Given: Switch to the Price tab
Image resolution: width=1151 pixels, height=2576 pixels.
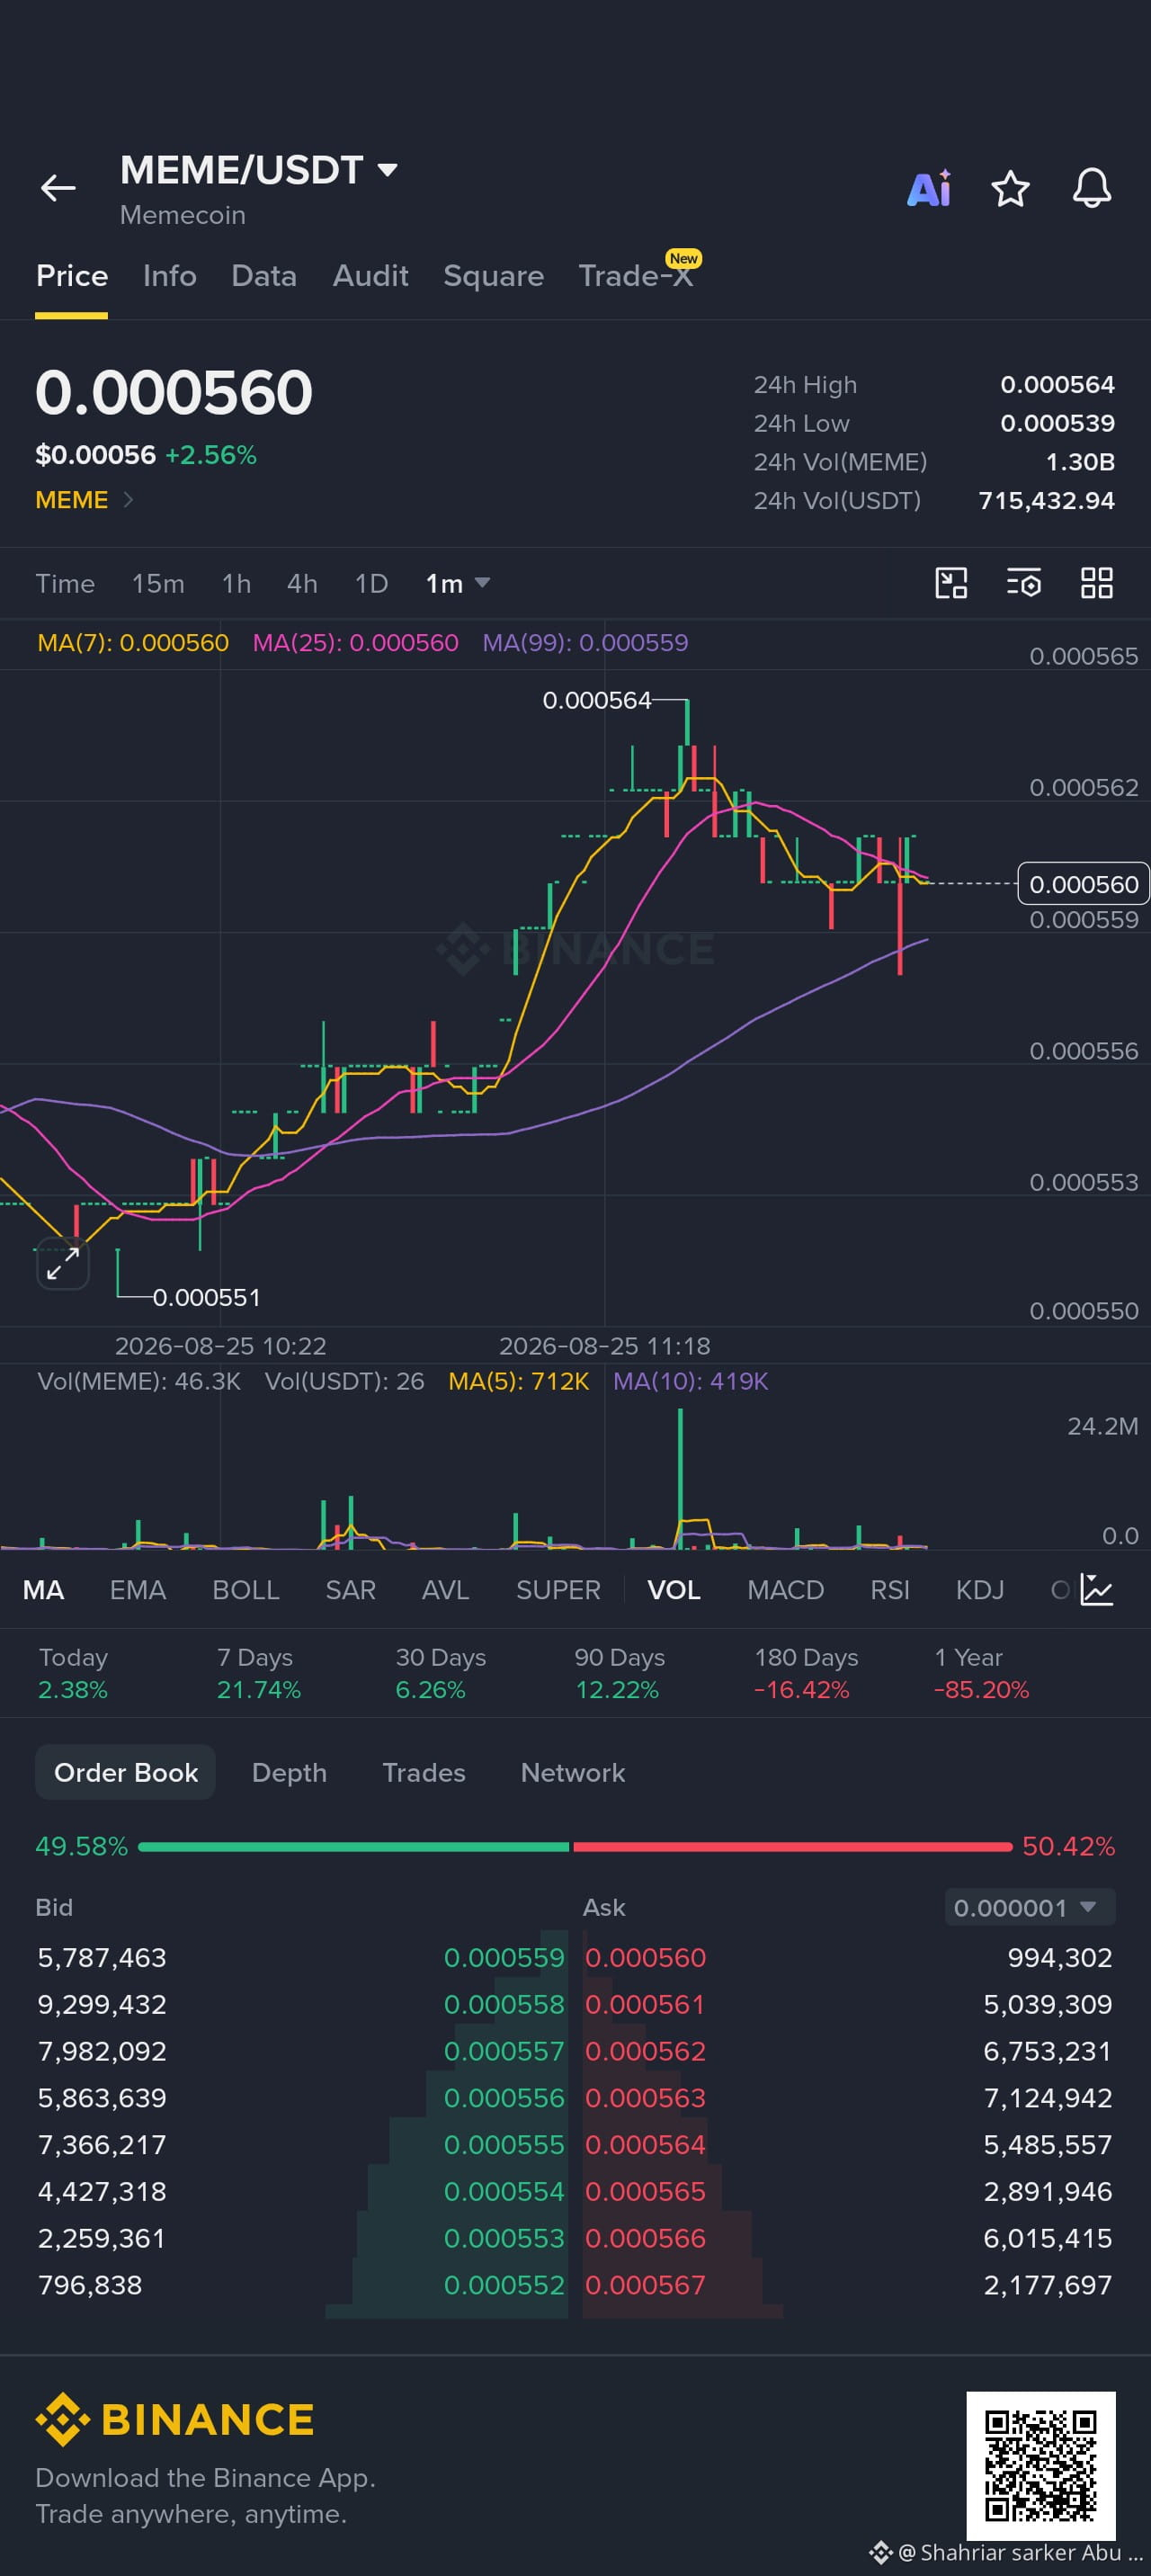Looking at the screenshot, I should 71,276.
